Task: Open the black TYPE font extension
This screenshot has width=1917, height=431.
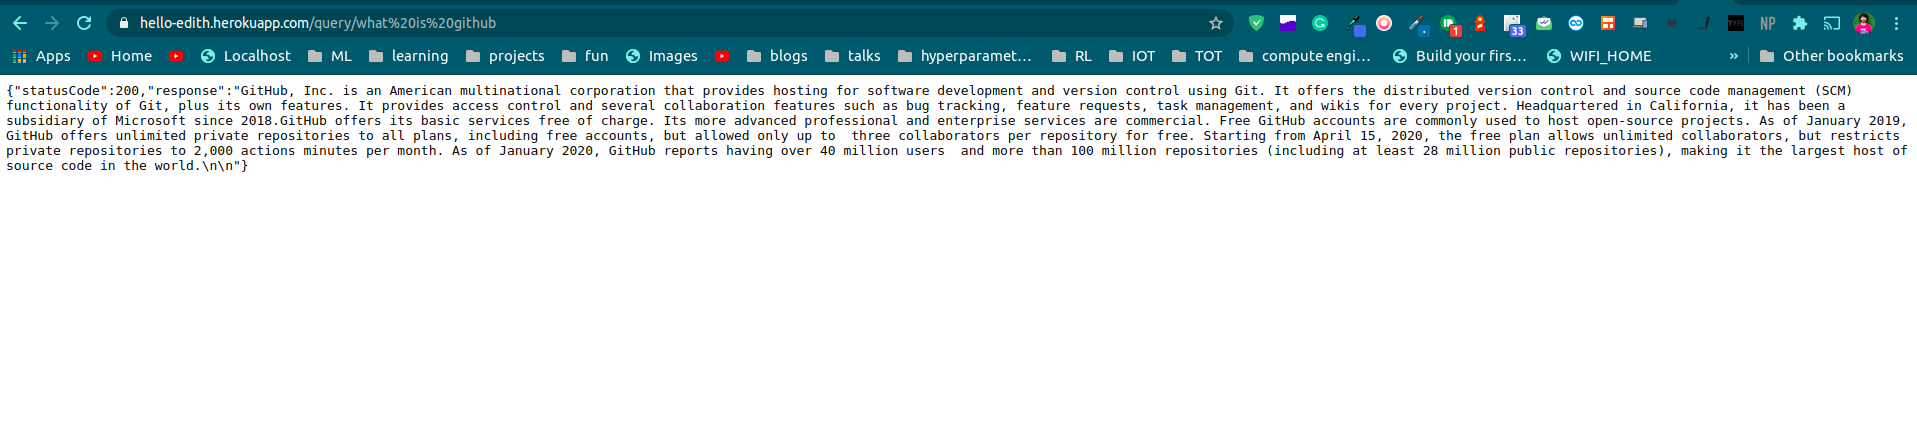Action: (x=1736, y=23)
